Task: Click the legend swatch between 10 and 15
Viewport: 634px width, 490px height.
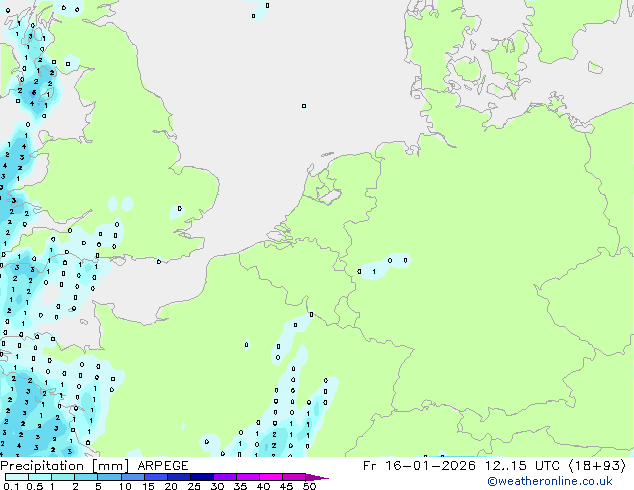Action: (133, 477)
